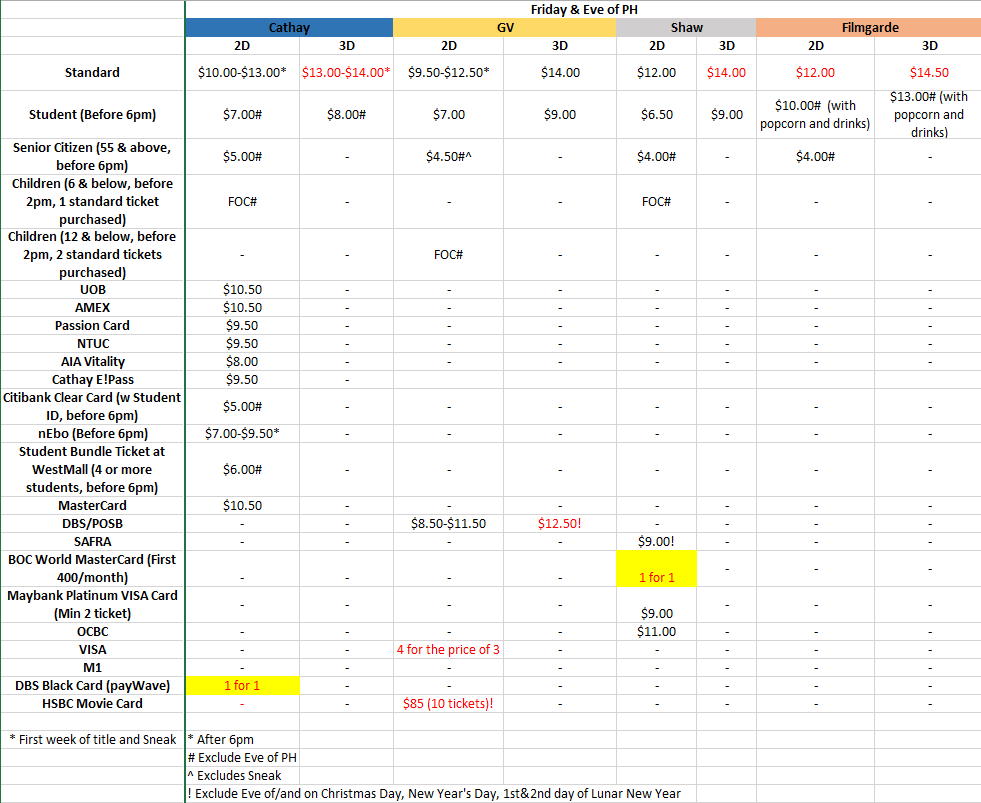Screen dimensions: 981x803
Task: Click the red "$13.00-$14.00*" price cell
Action: click(x=346, y=73)
